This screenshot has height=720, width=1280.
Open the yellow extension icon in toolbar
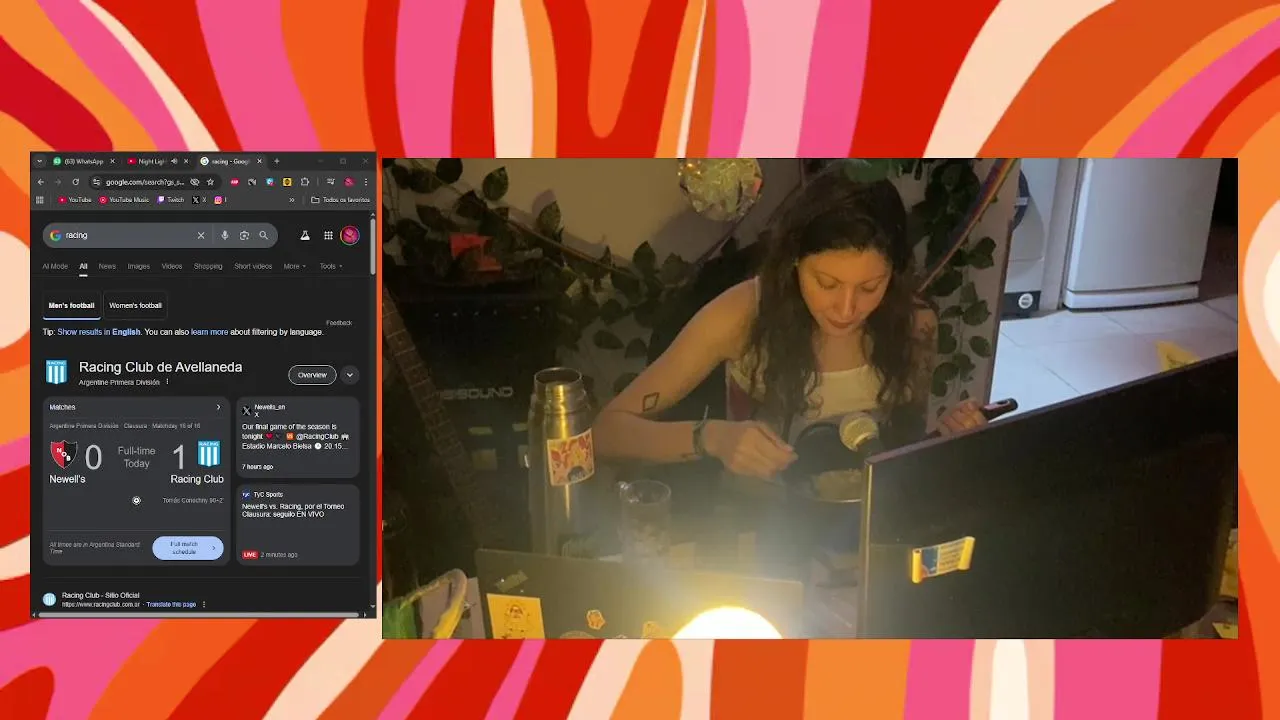287,182
